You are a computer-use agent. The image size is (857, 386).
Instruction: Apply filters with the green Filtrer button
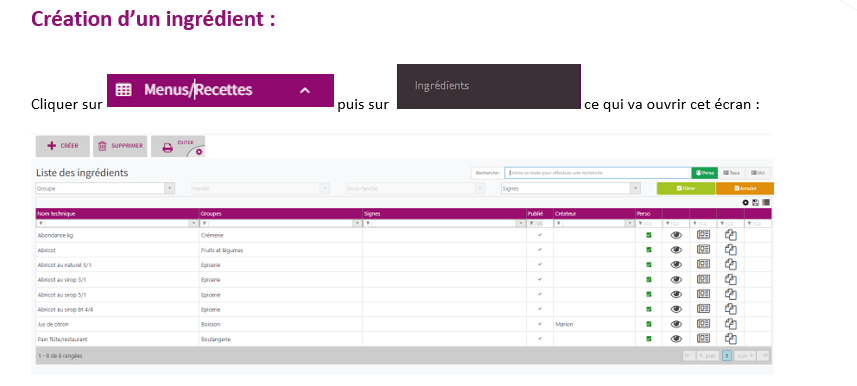686,188
